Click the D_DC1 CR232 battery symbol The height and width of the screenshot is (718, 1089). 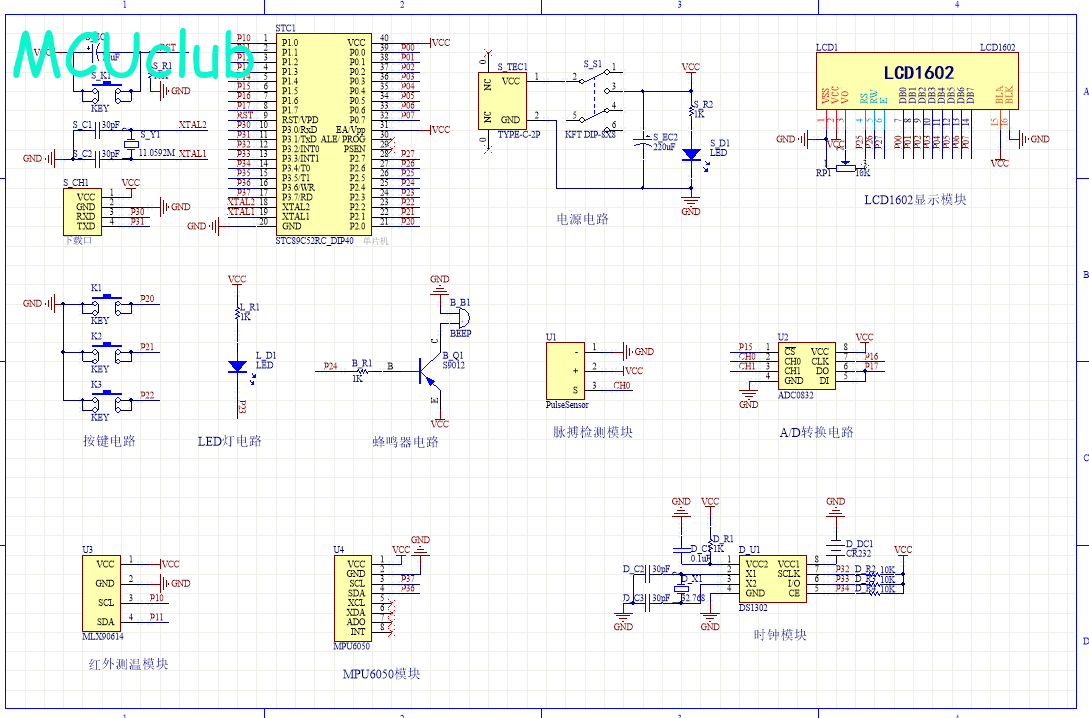836,548
